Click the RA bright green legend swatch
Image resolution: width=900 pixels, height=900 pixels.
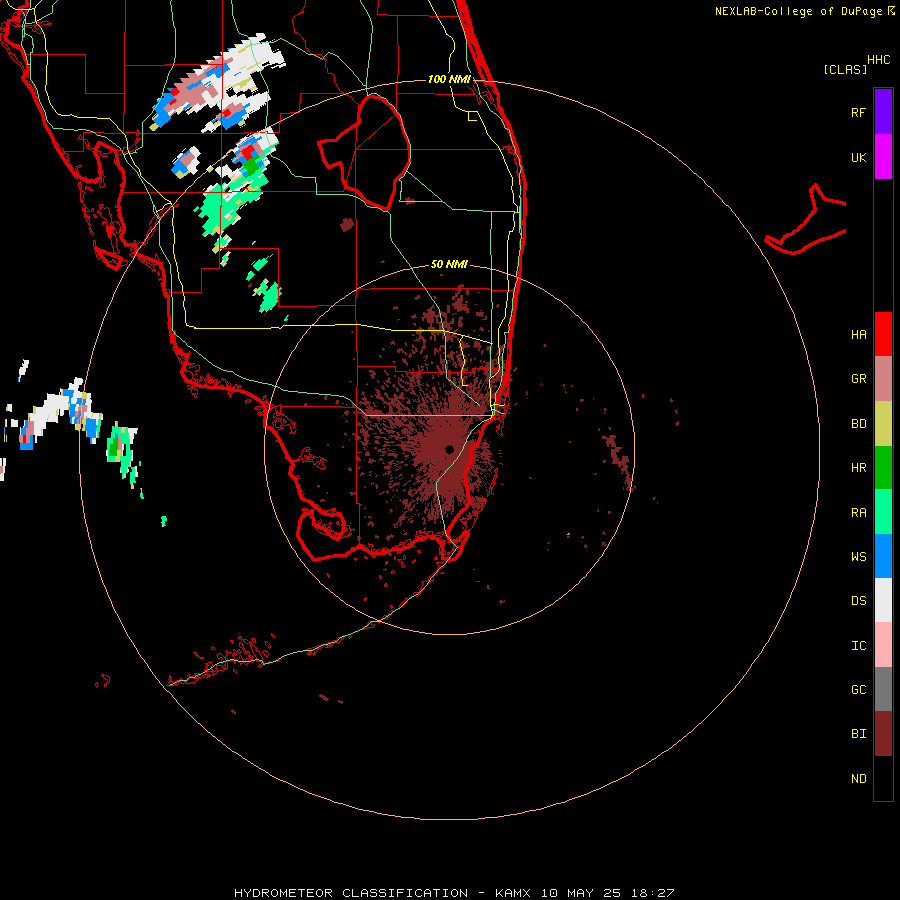coord(883,512)
